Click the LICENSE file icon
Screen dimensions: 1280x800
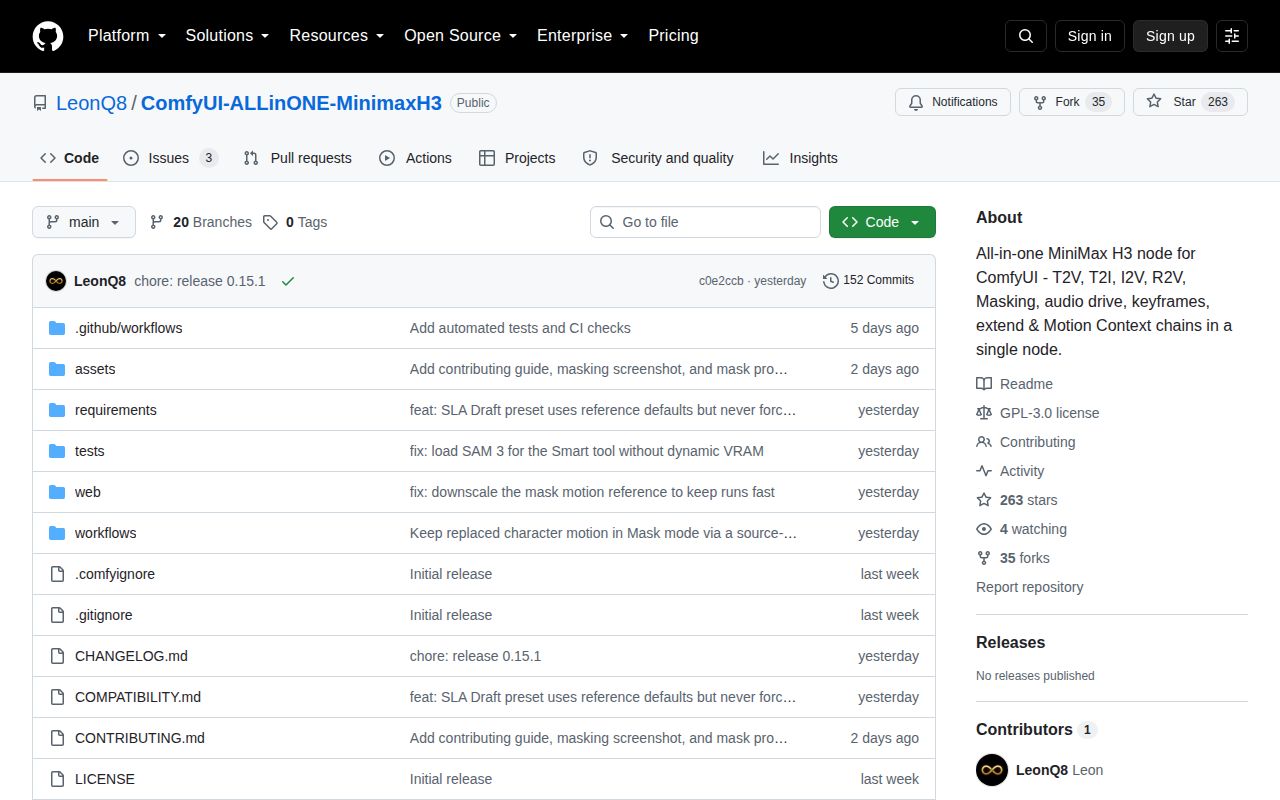(57, 779)
